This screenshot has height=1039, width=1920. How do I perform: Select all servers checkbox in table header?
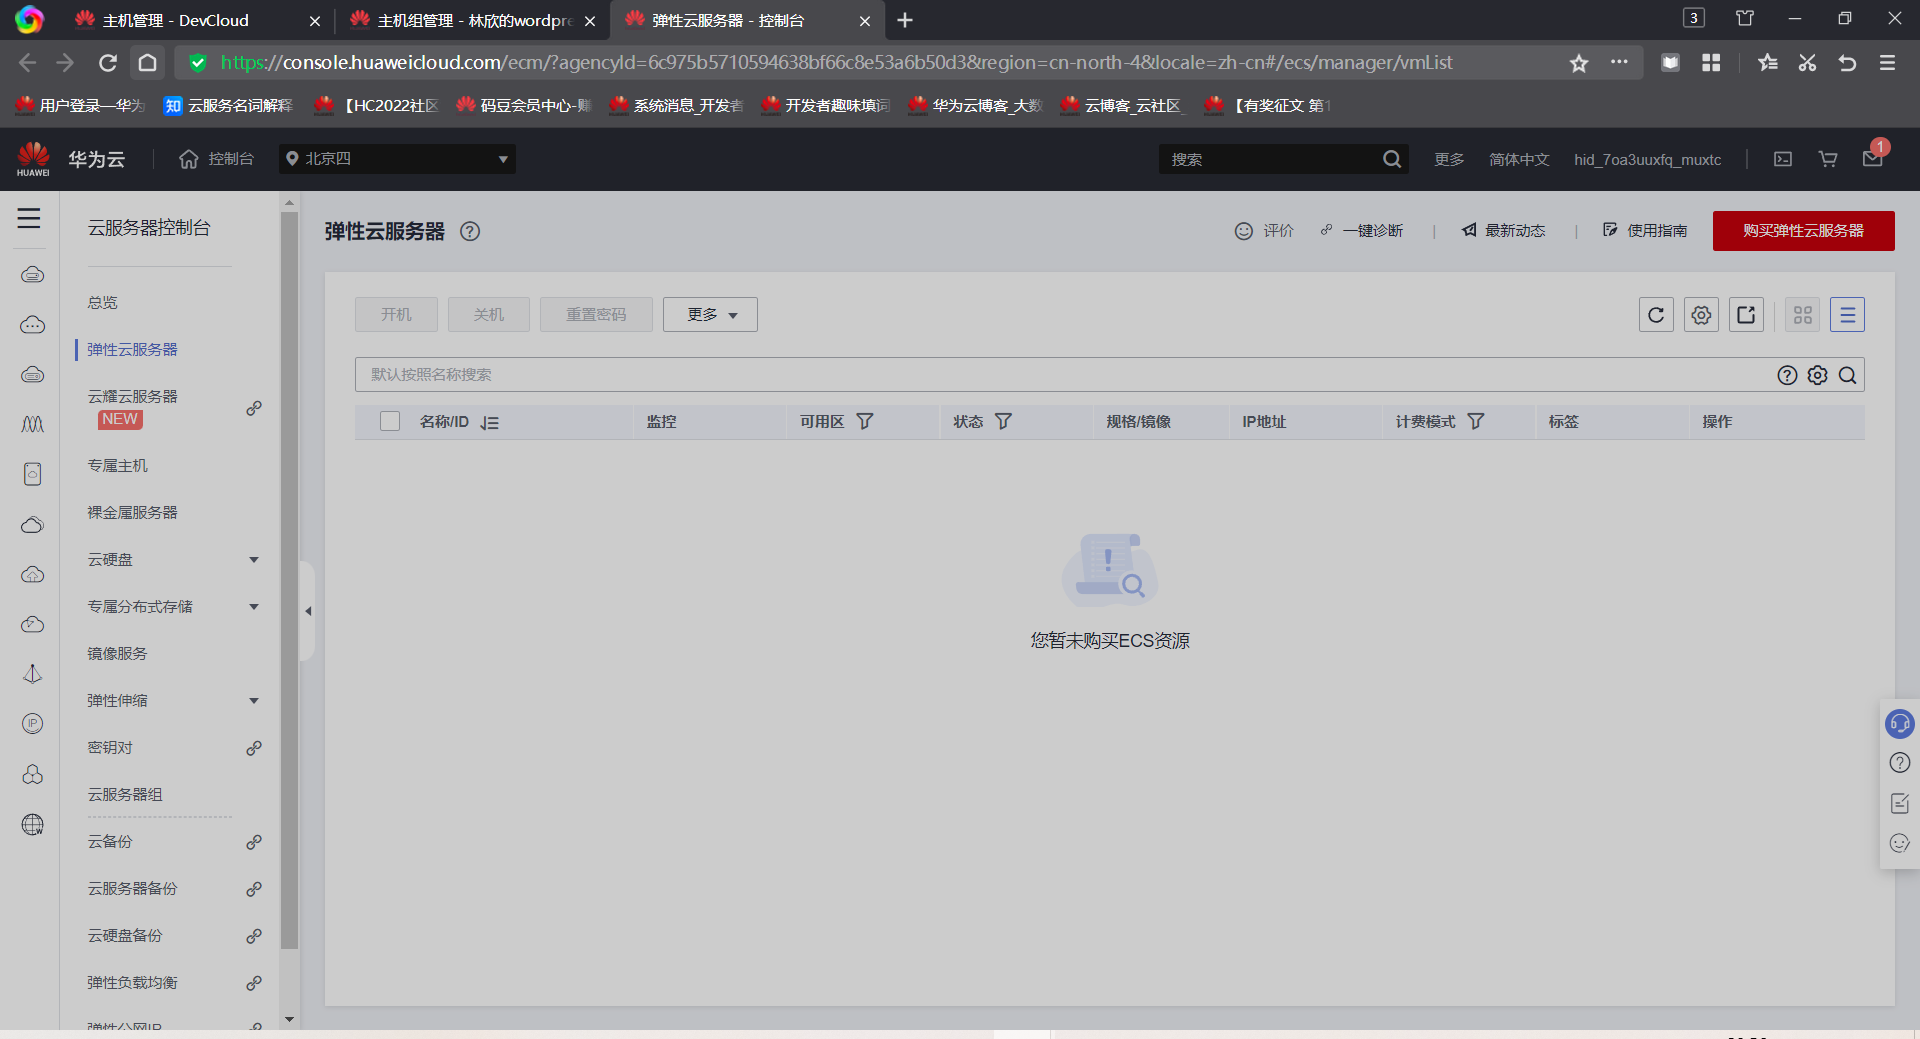click(390, 422)
